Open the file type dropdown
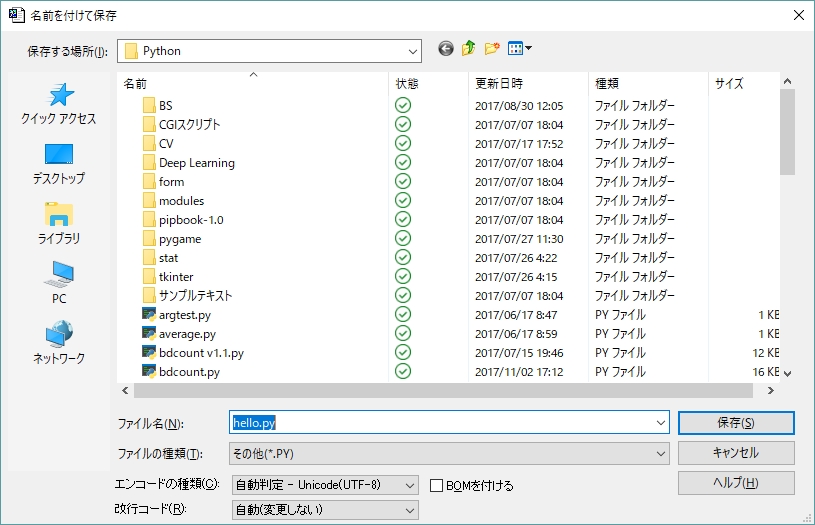Screen dimensions: 815x525 coord(660,454)
